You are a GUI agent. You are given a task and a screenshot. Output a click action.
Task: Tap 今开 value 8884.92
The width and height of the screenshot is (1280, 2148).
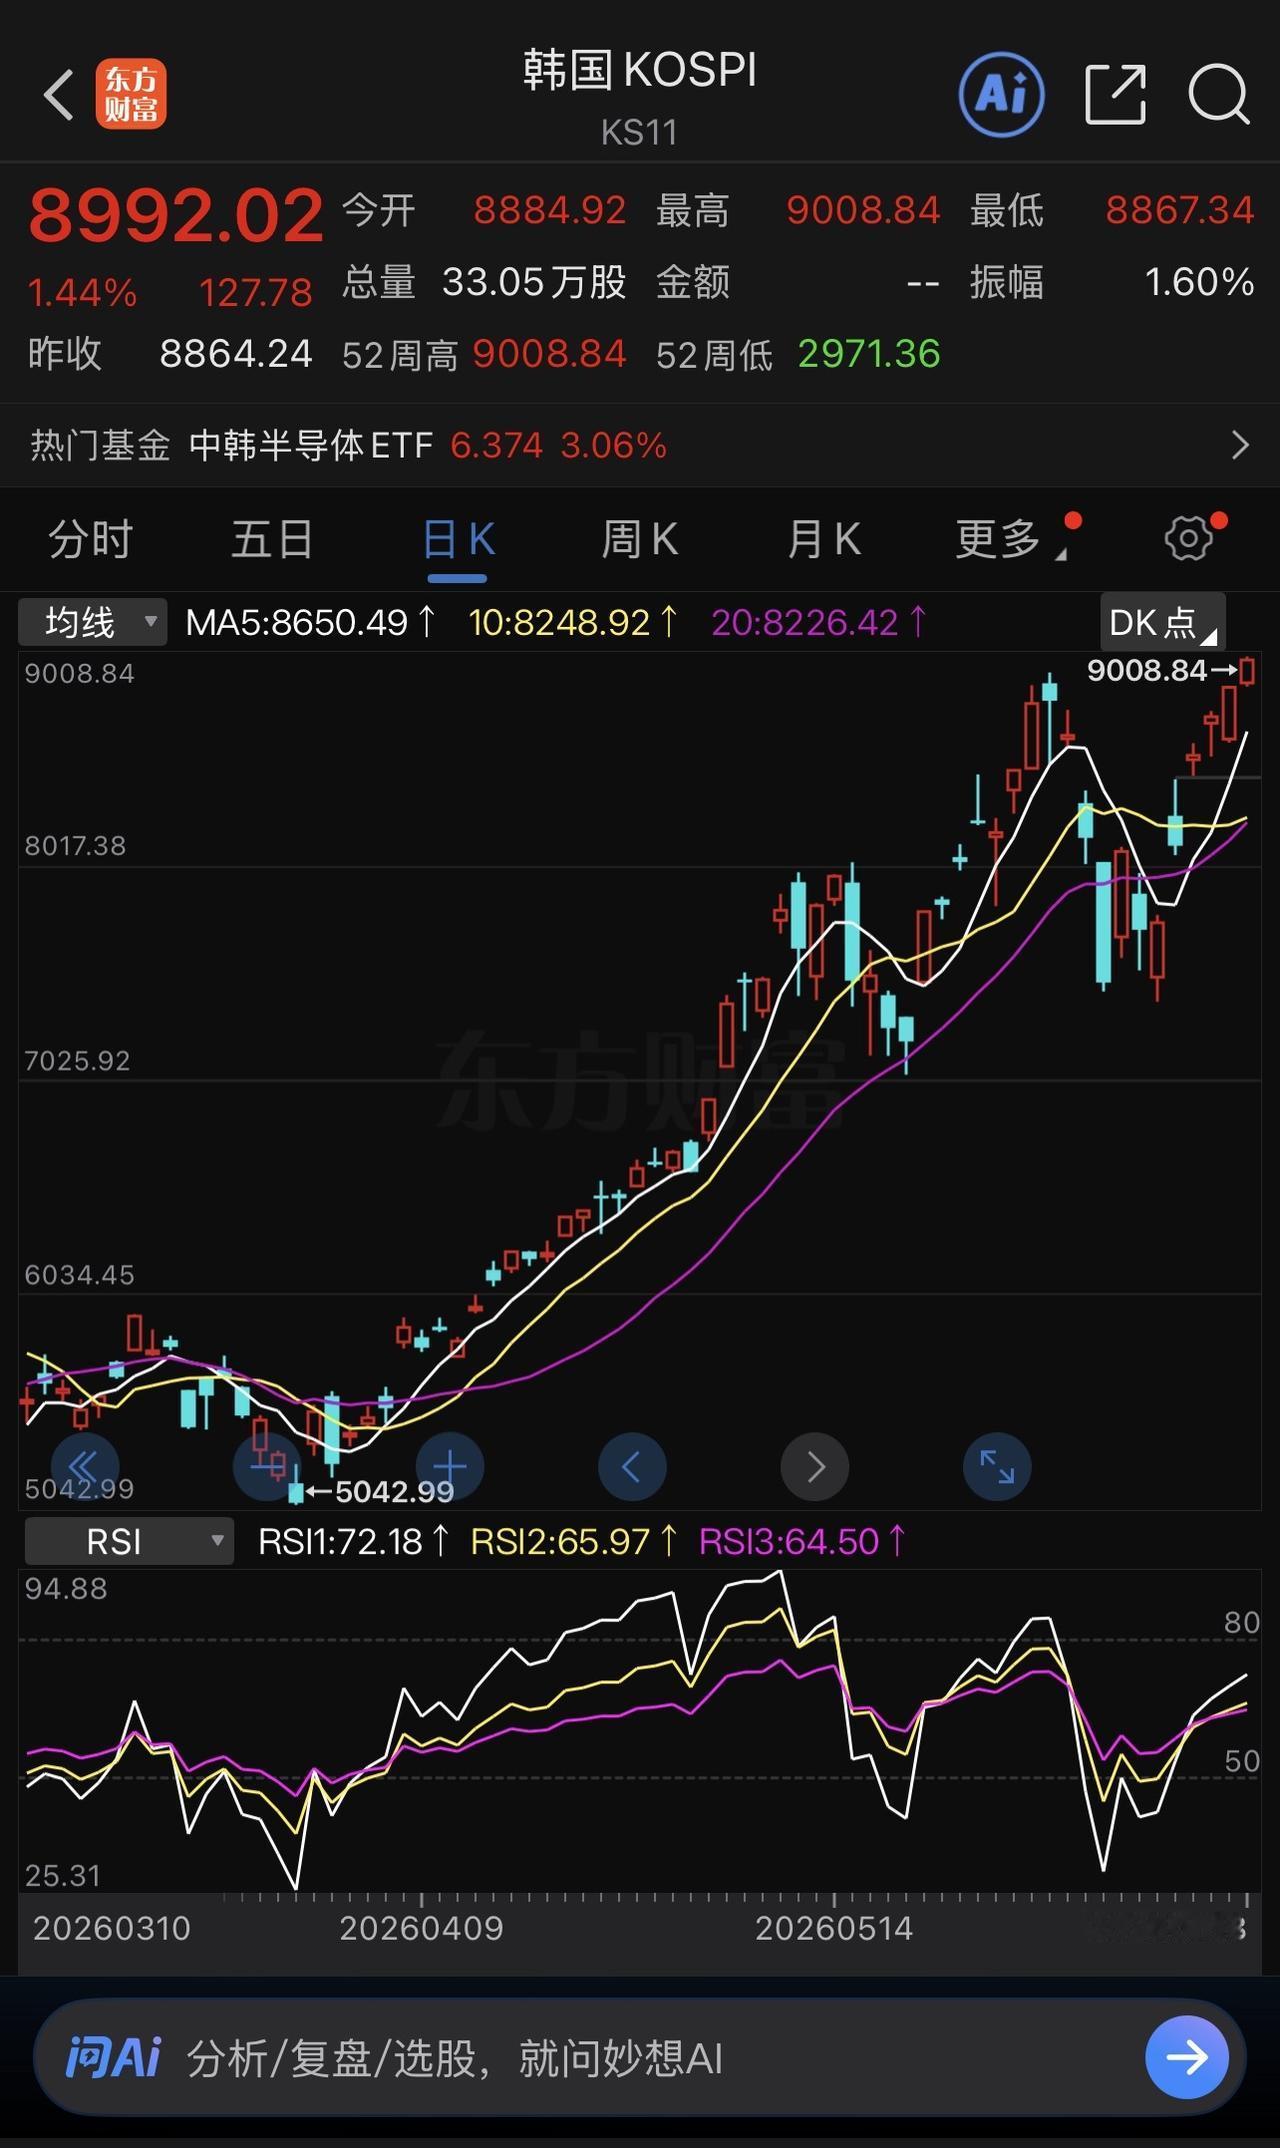tap(550, 210)
